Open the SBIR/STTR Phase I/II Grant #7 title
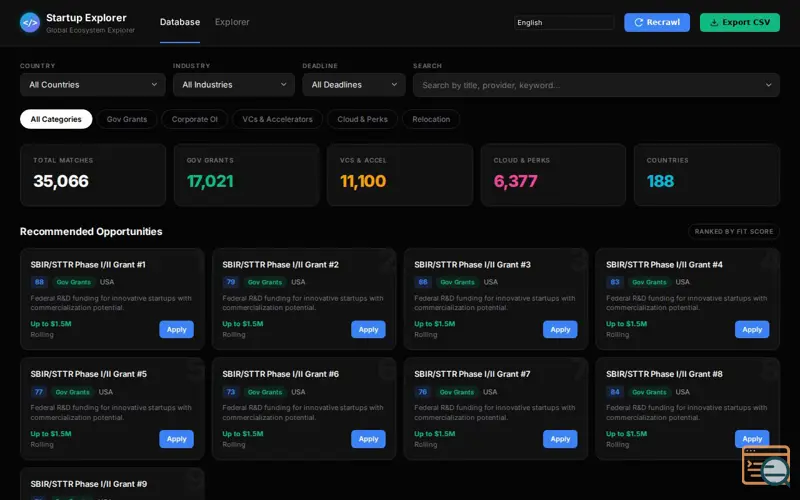 [x=472, y=374]
